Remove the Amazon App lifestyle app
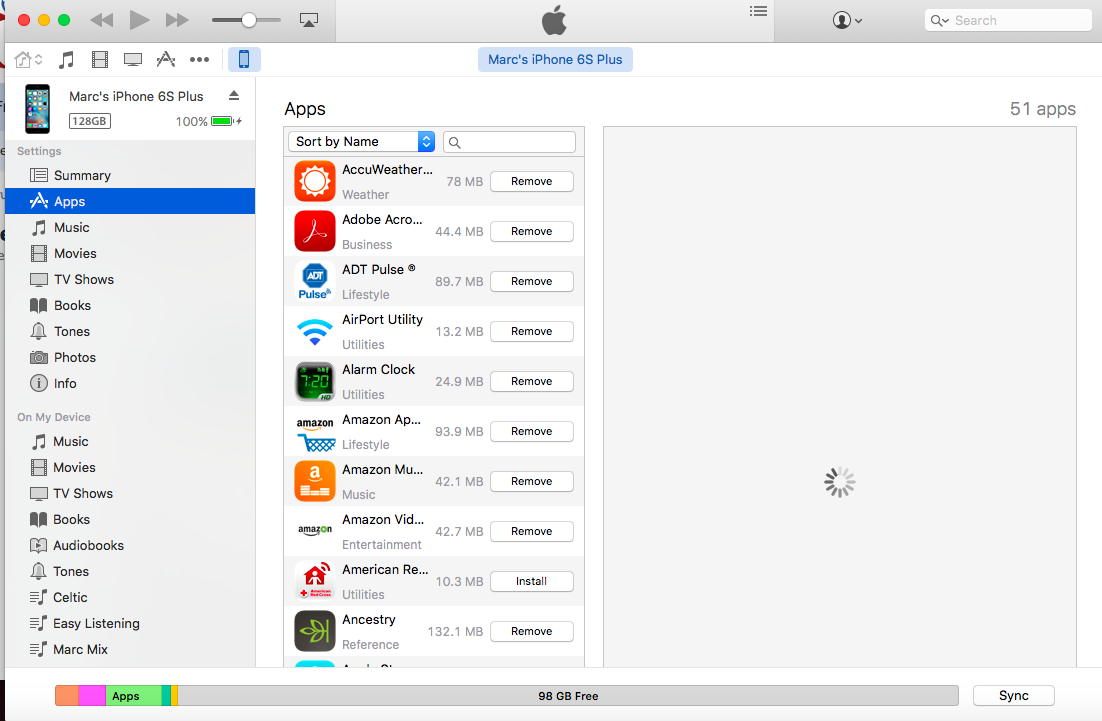 pos(531,431)
